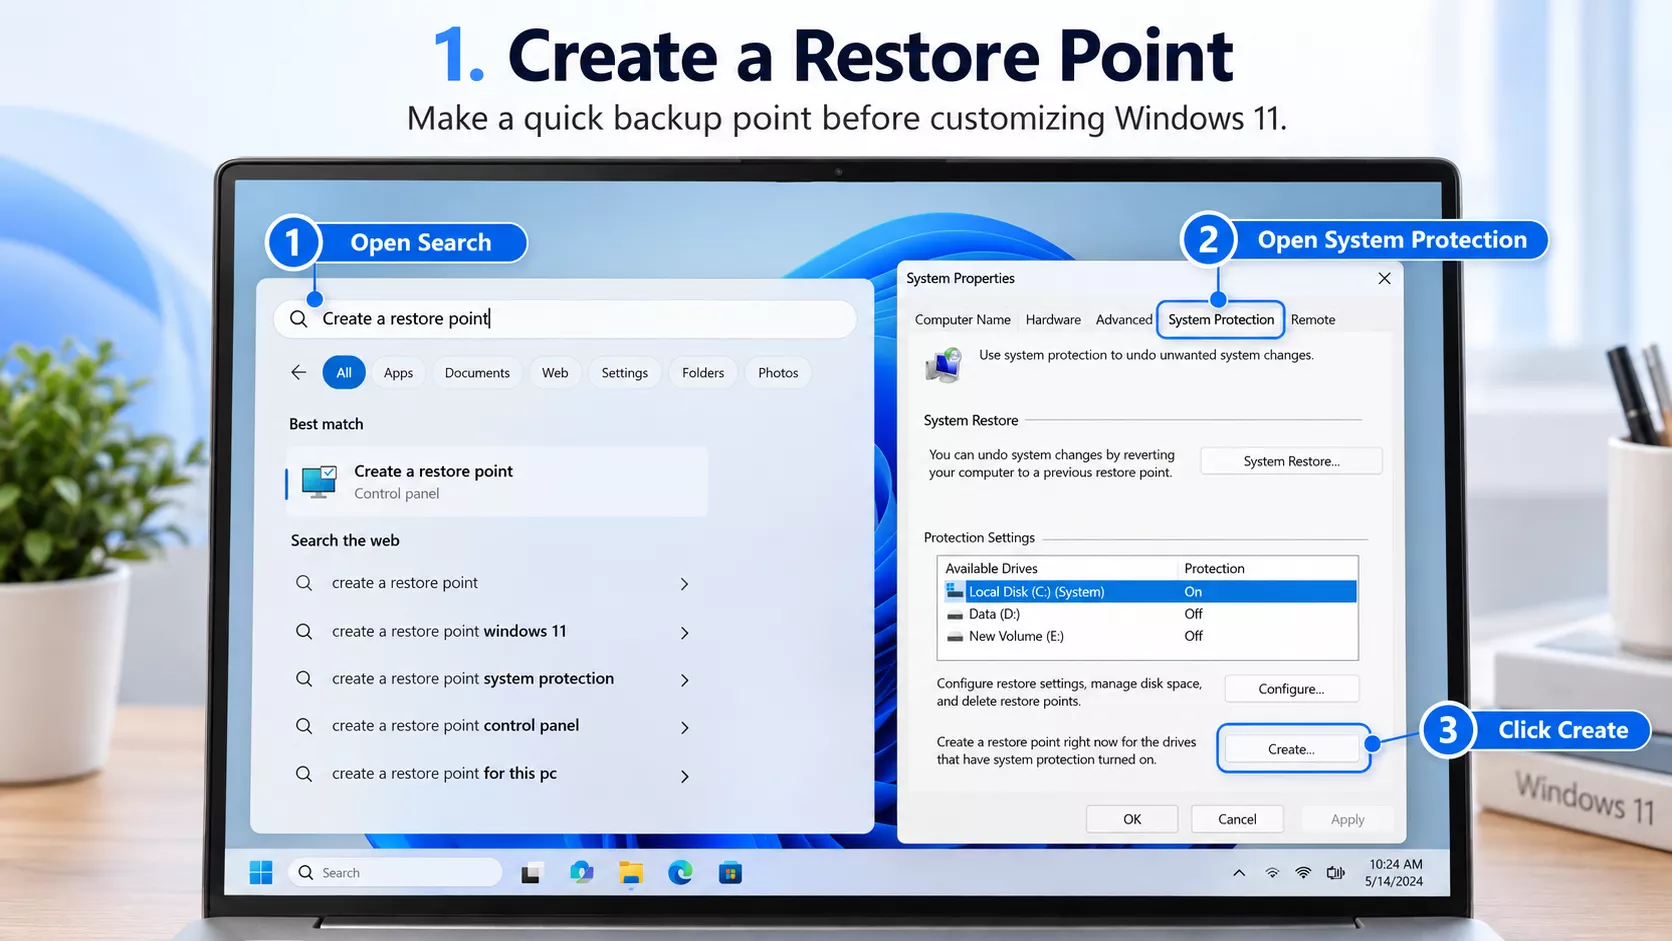Select the Data (D:) drive row
This screenshot has height=941, width=1672.
(1148, 614)
